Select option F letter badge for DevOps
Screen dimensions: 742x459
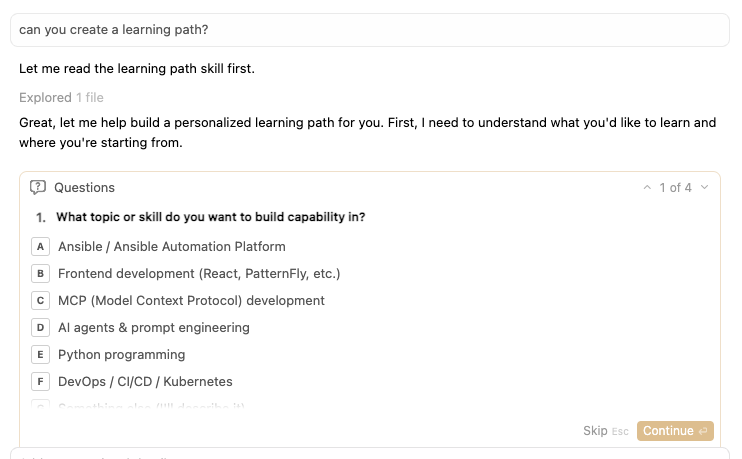pyautogui.click(x=41, y=381)
